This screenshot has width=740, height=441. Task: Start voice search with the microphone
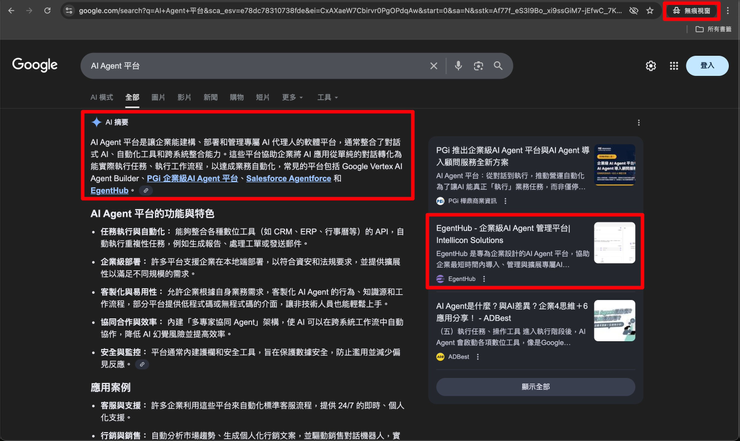tap(458, 66)
